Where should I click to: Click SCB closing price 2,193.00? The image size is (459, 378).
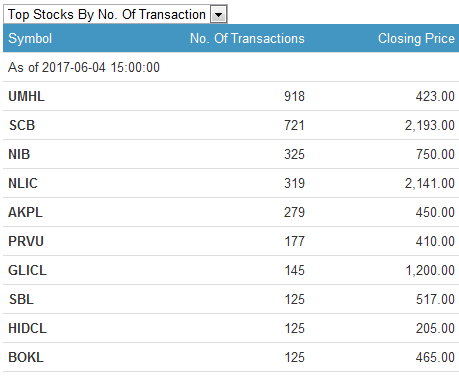[430, 125]
